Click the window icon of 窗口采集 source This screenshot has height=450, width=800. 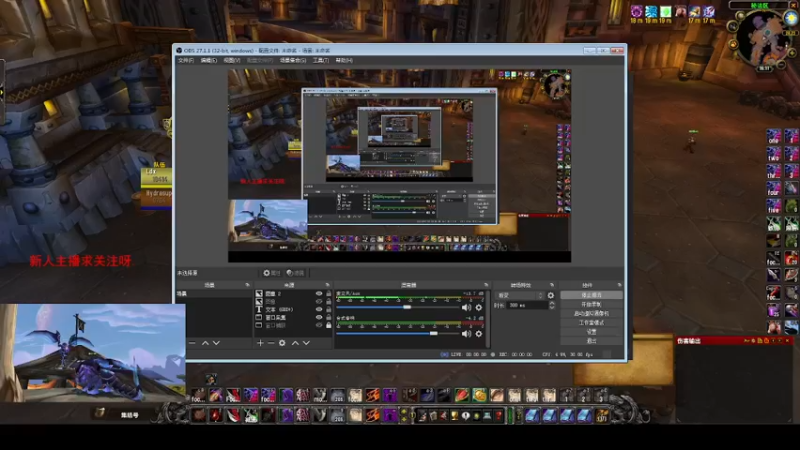259,317
